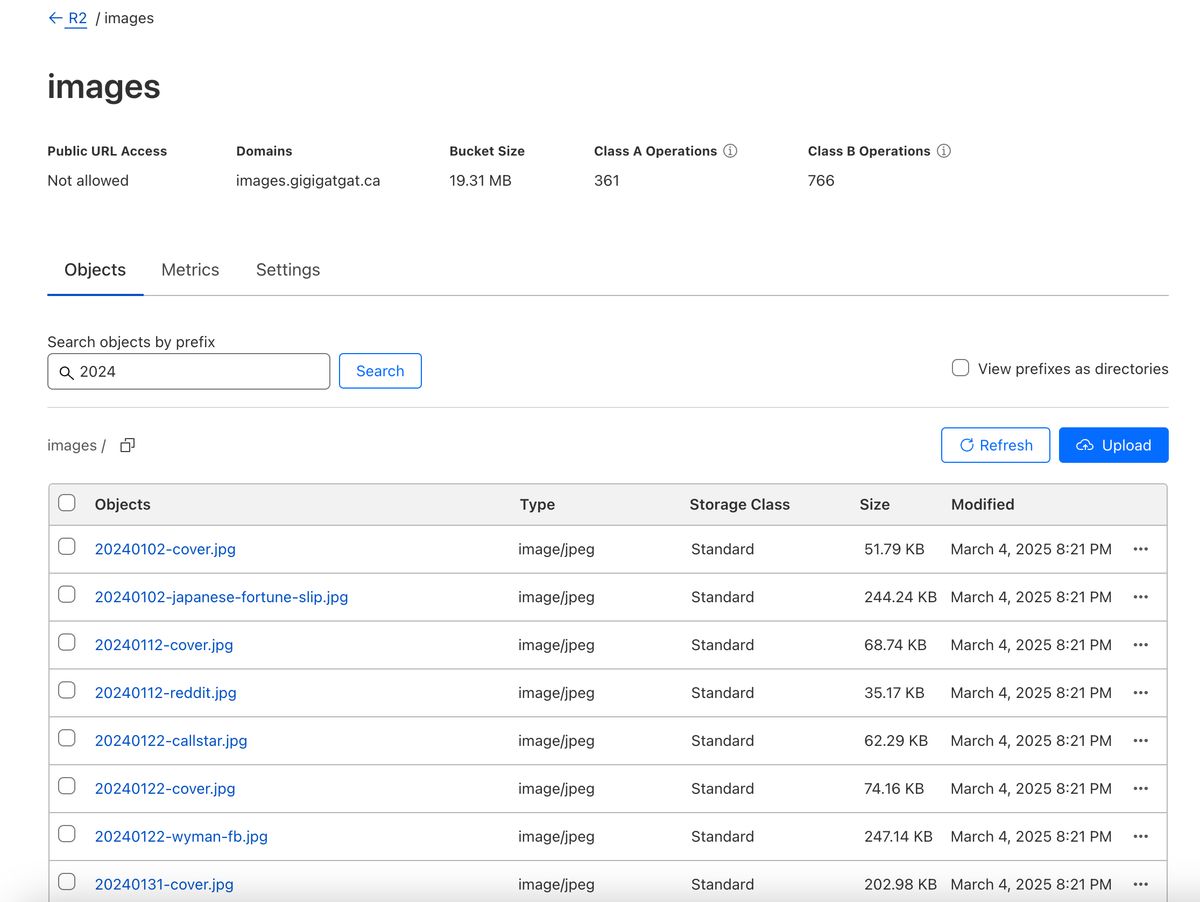Click the 74.16 KB size cell

pyautogui.click(x=894, y=789)
